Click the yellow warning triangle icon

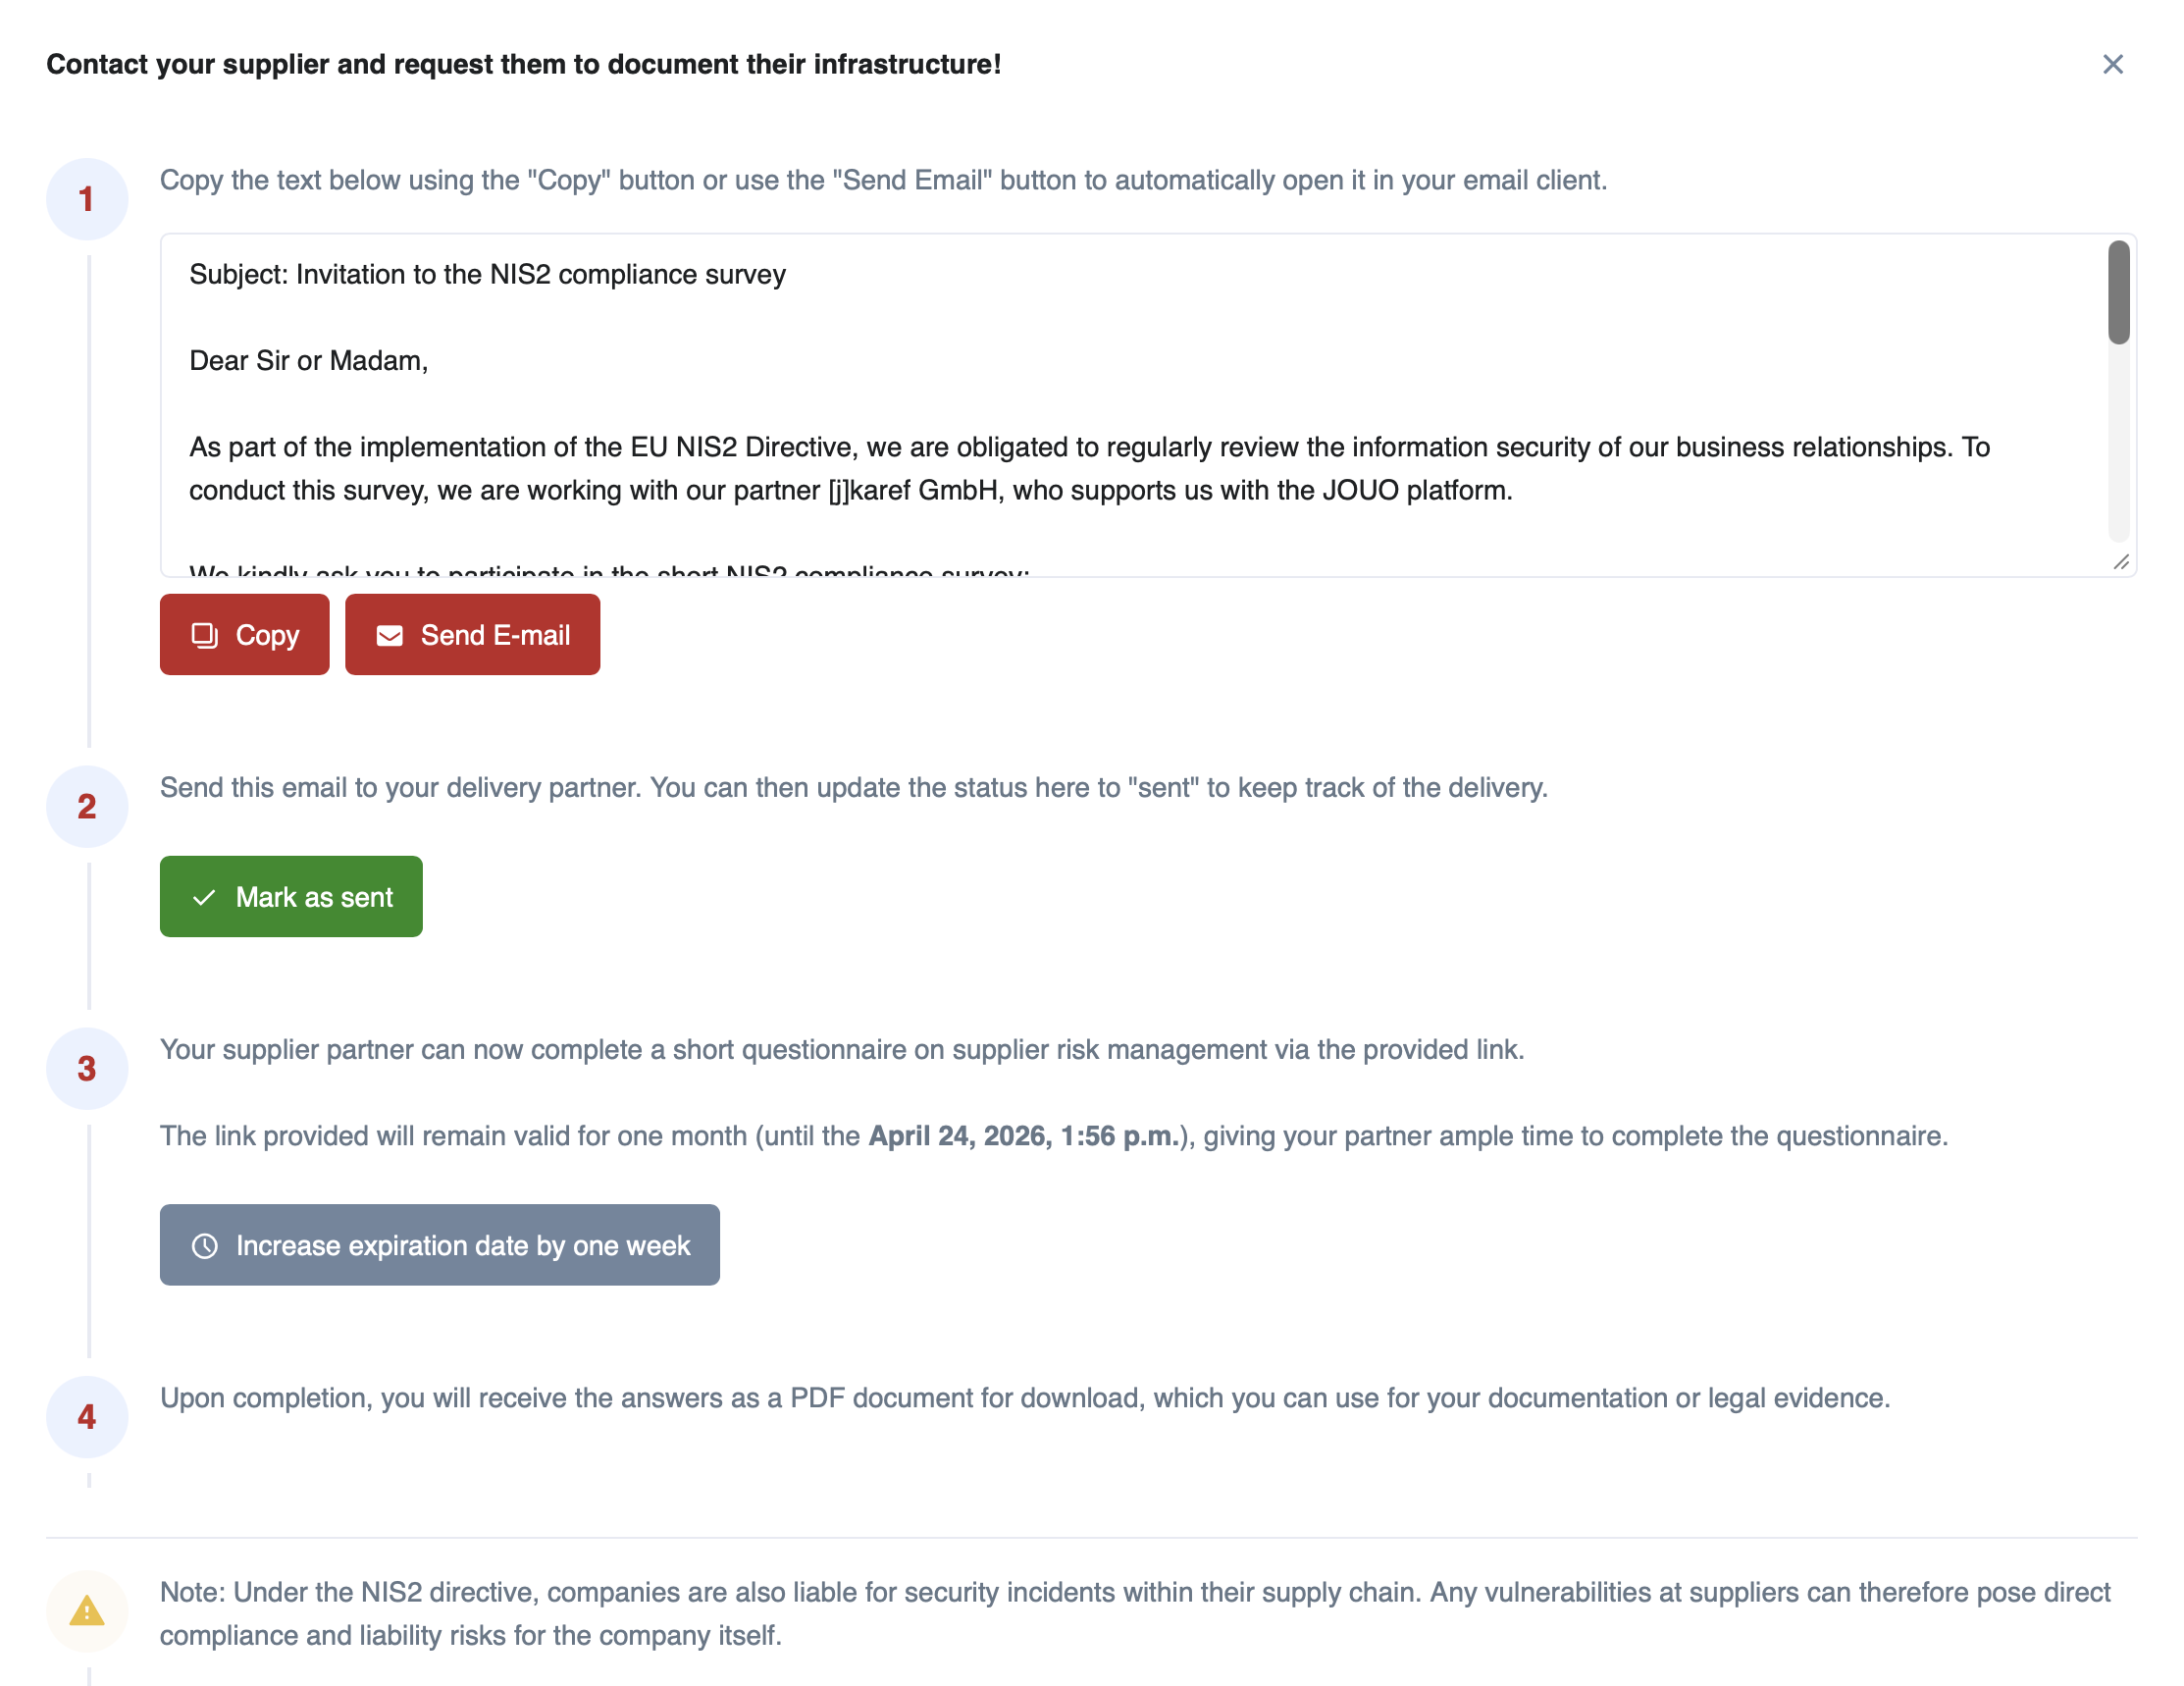(x=87, y=1610)
